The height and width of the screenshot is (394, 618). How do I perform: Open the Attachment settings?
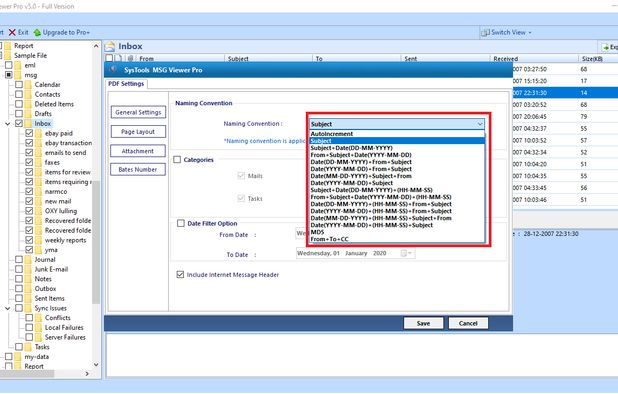(138, 151)
